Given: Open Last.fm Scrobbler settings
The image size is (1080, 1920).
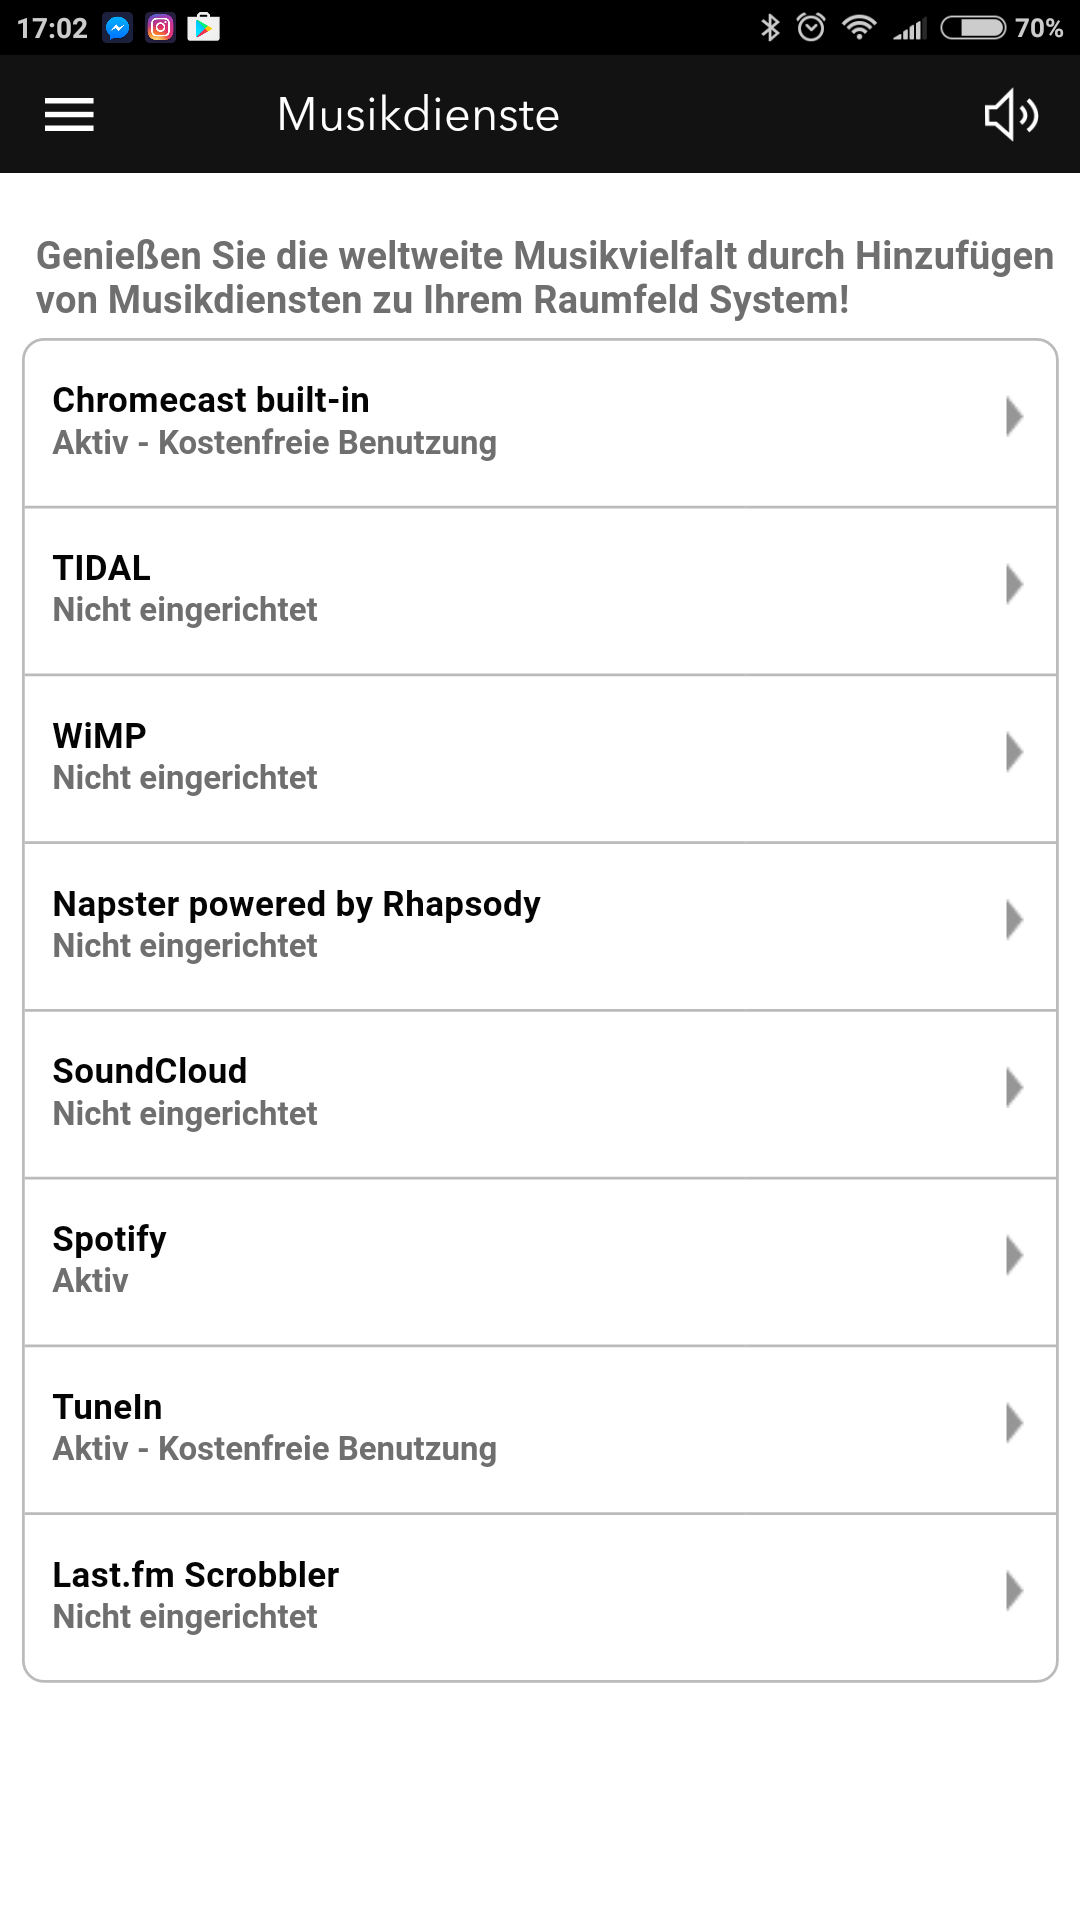Looking at the screenshot, I should tap(540, 1595).
